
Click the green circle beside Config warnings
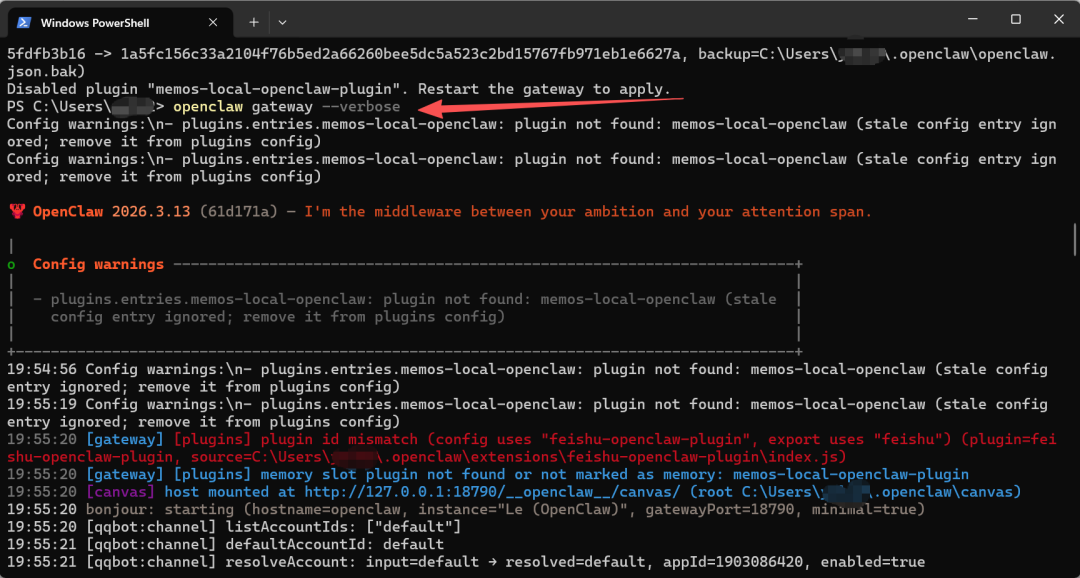(x=11, y=265)
